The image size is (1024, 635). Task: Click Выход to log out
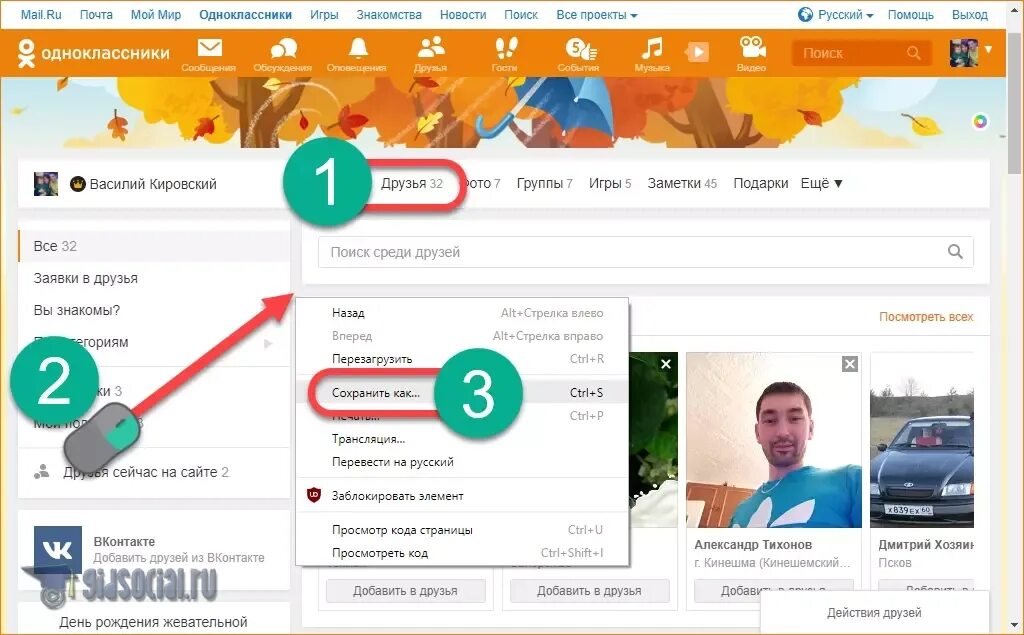point(970,14)
